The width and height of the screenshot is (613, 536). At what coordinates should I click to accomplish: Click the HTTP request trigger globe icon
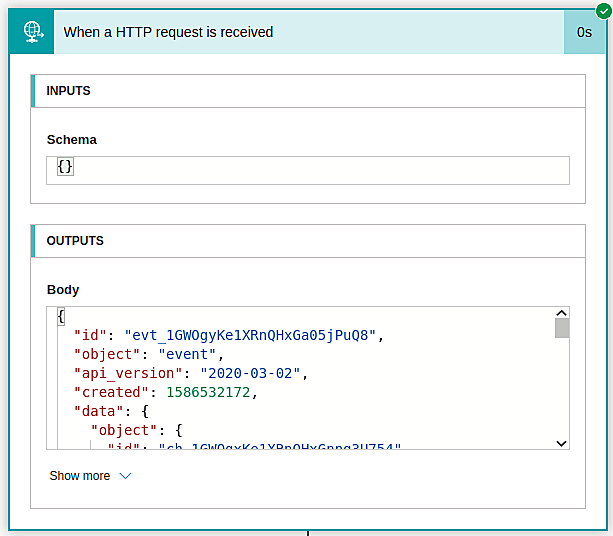33,31
